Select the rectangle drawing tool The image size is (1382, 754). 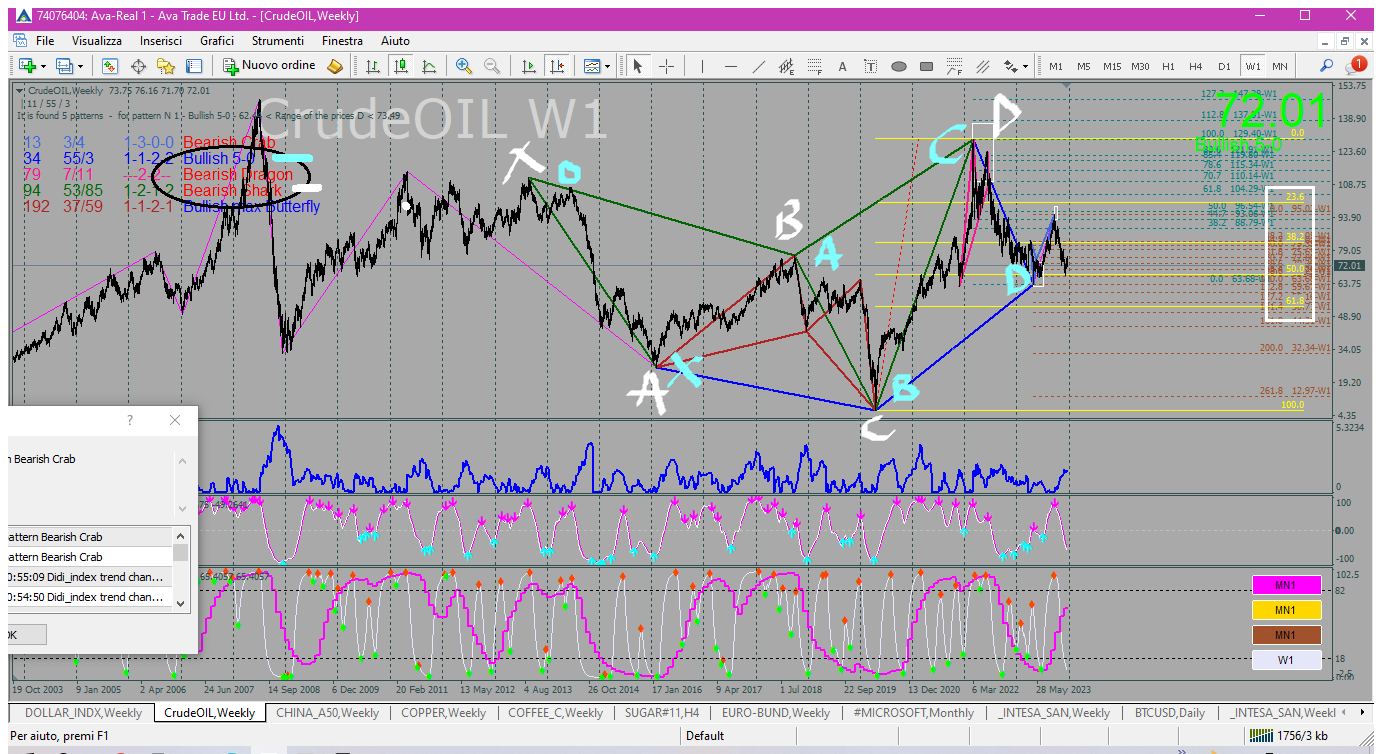tap(927, 66)
